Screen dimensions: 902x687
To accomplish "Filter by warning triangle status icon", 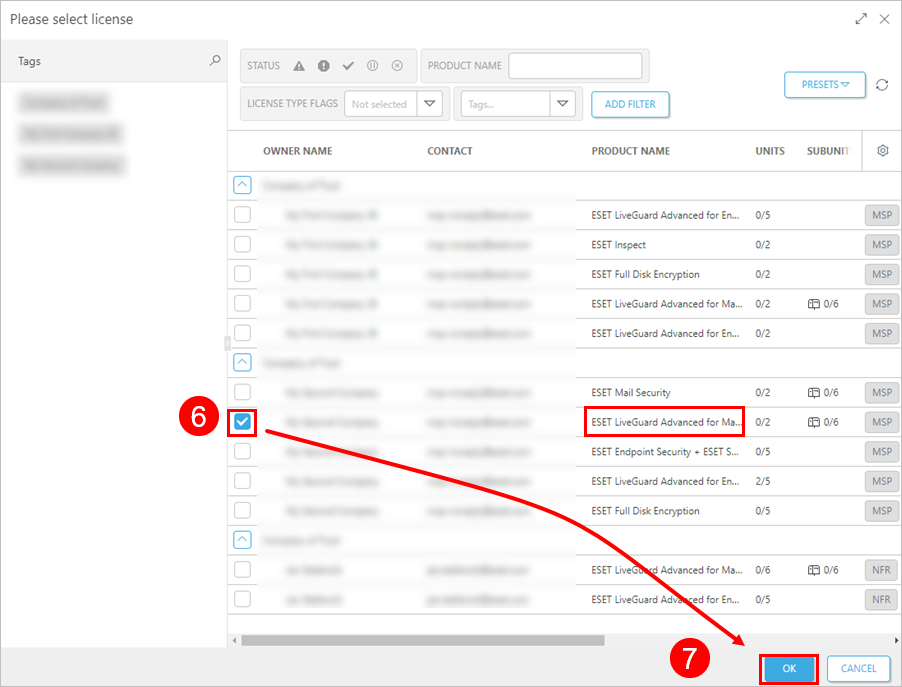I will point(299,66).
